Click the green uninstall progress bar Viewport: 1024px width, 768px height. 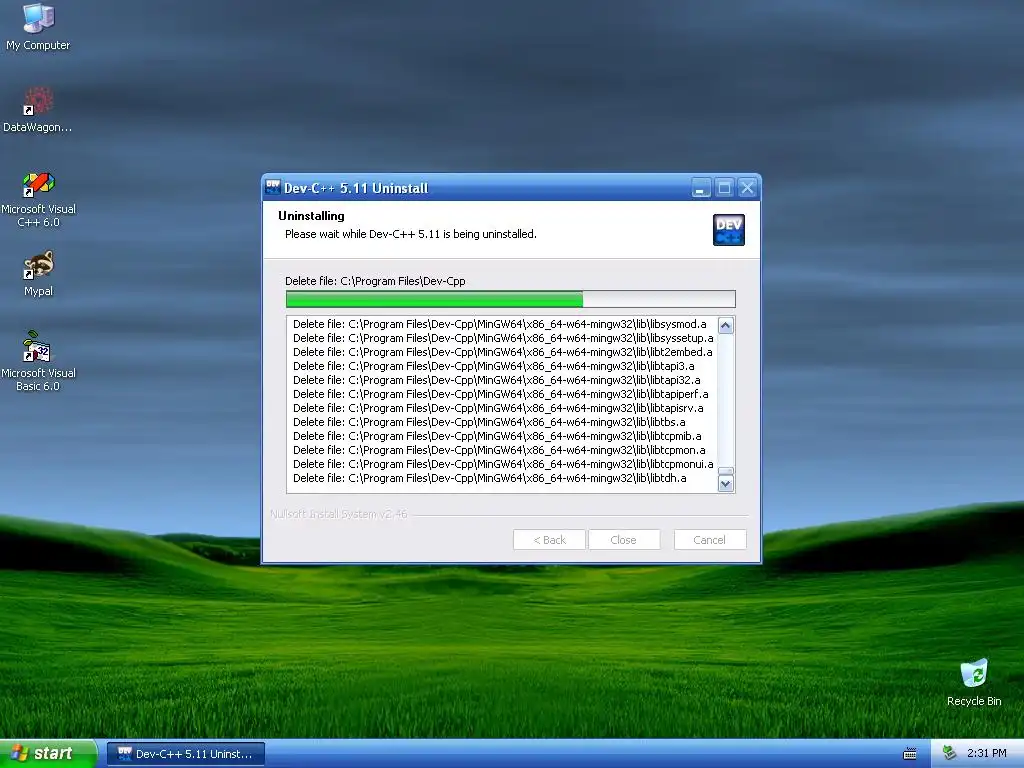(x=511, y=299)
